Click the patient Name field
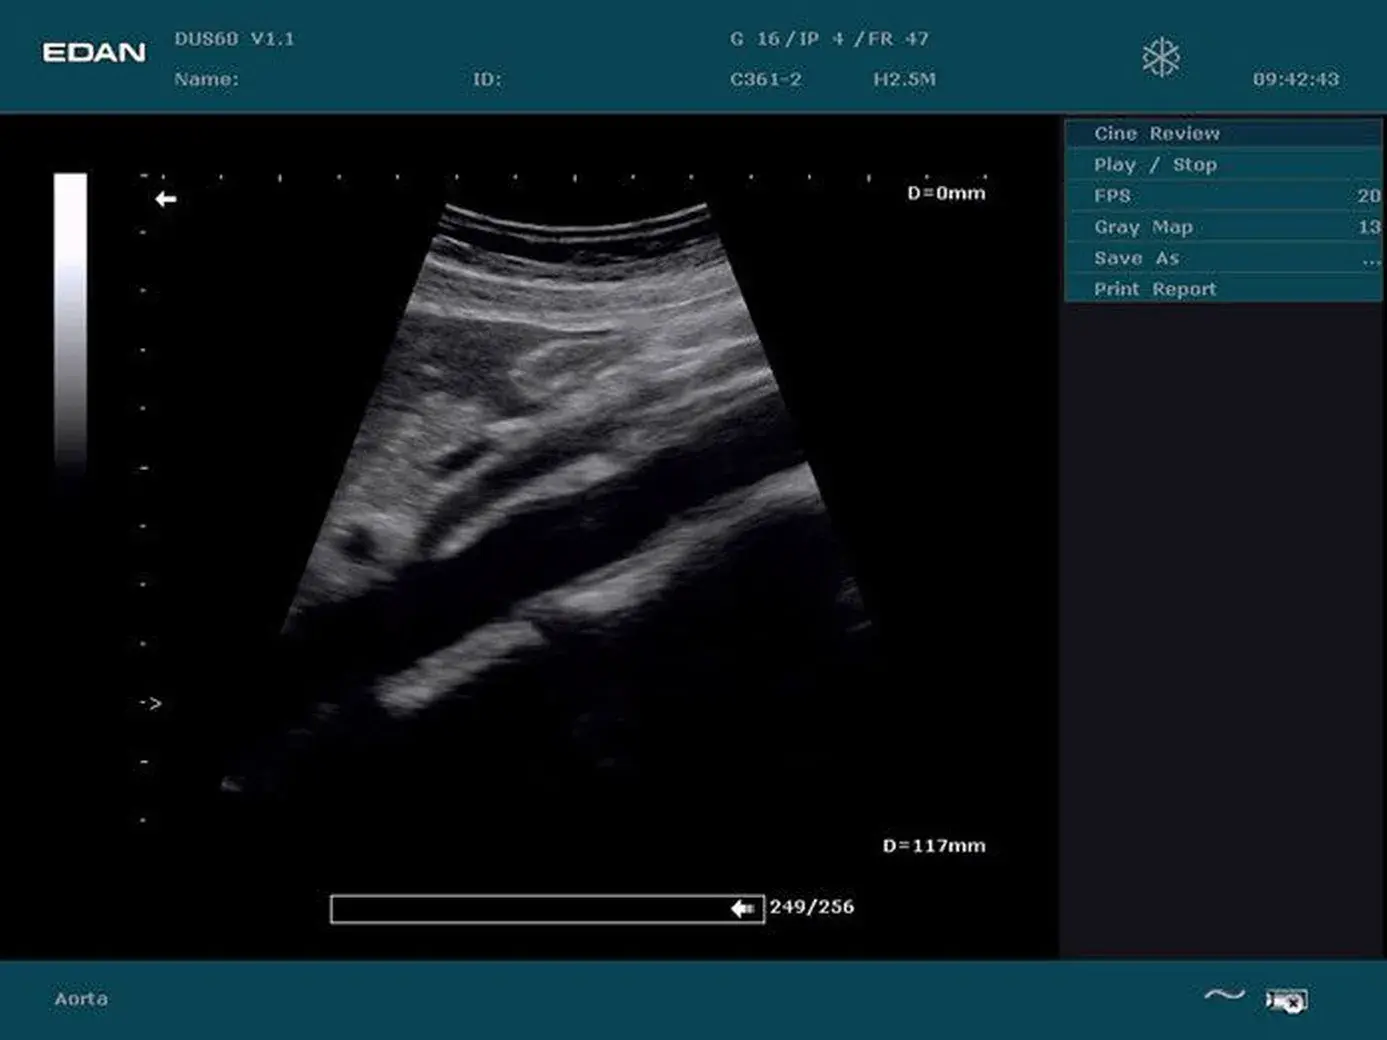The image size is (1387, 1040). (206, 79)
